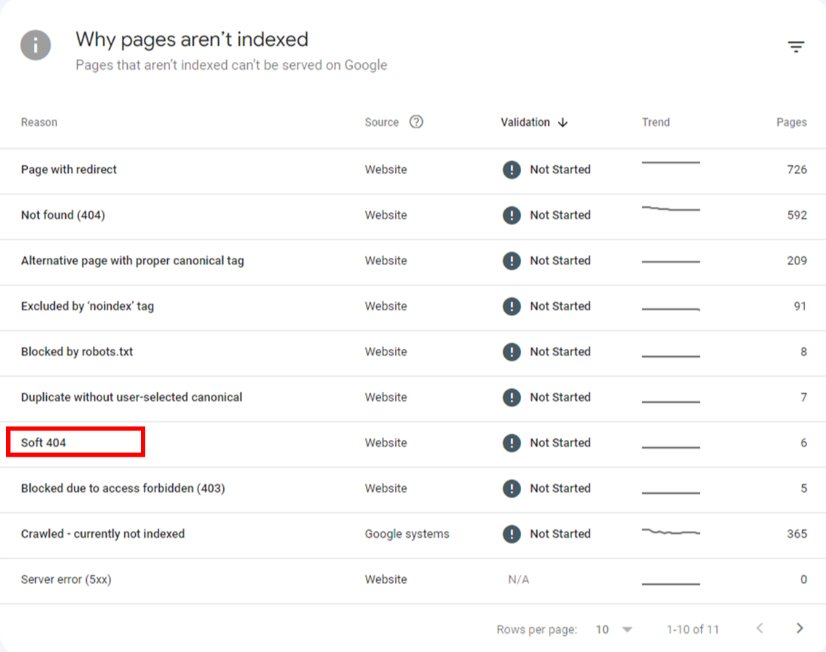Open the filter icon at top right
The height and width of the screenshot is (652, 826).
[795, 47]
